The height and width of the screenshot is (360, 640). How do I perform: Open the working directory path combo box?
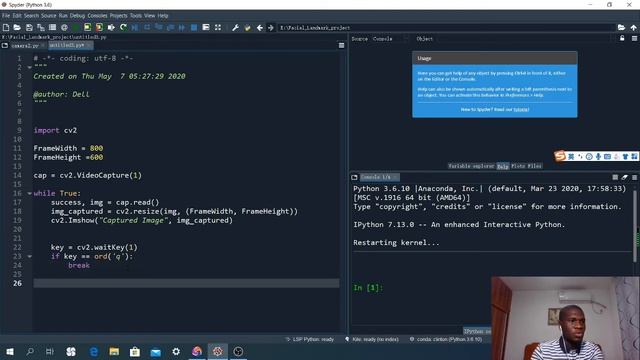click(x=447, y=28)
